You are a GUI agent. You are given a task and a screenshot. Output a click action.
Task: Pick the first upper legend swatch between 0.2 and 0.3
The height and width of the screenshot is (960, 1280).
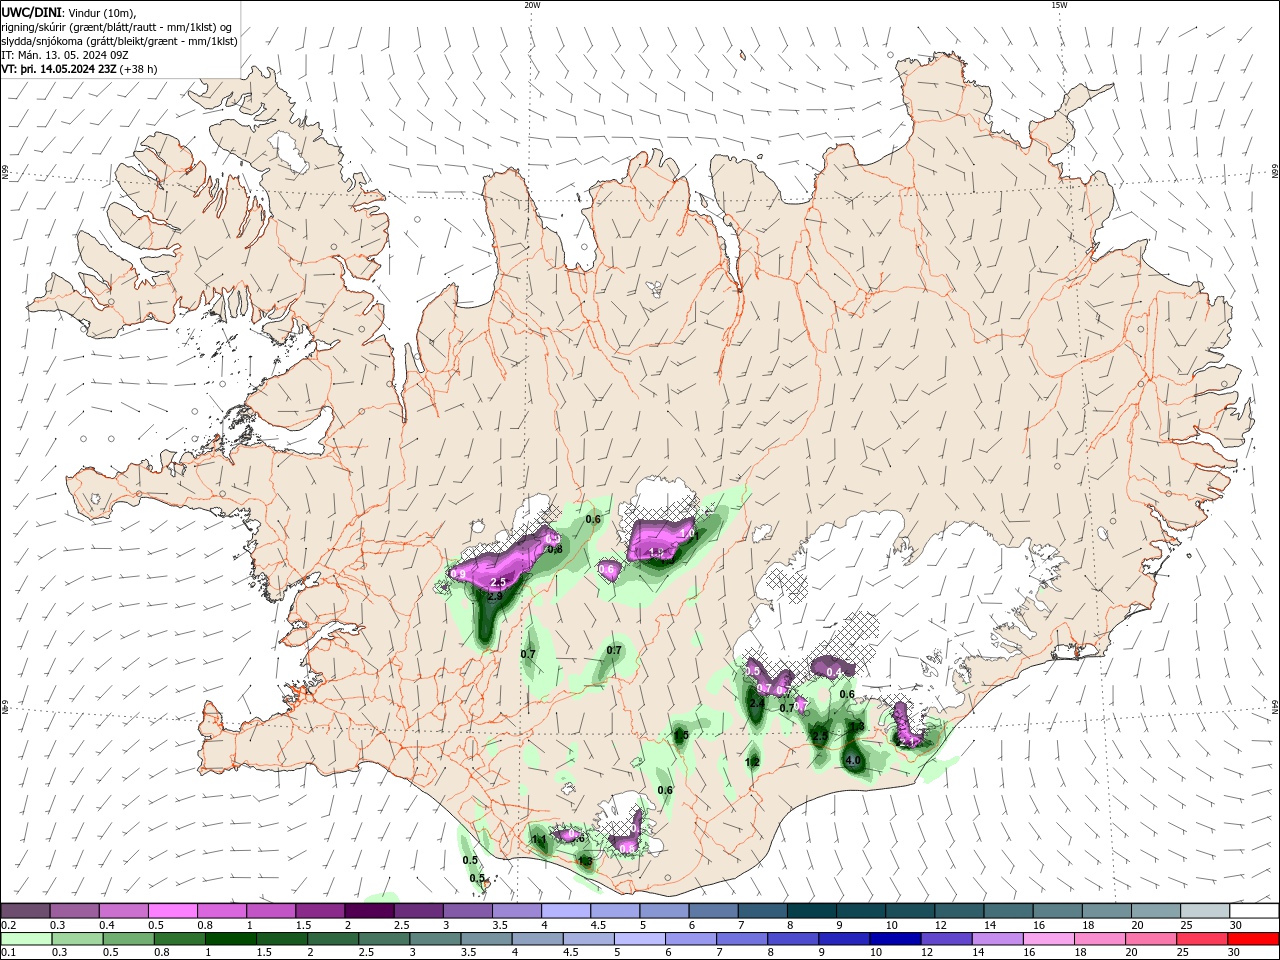[x=25, y=910]
